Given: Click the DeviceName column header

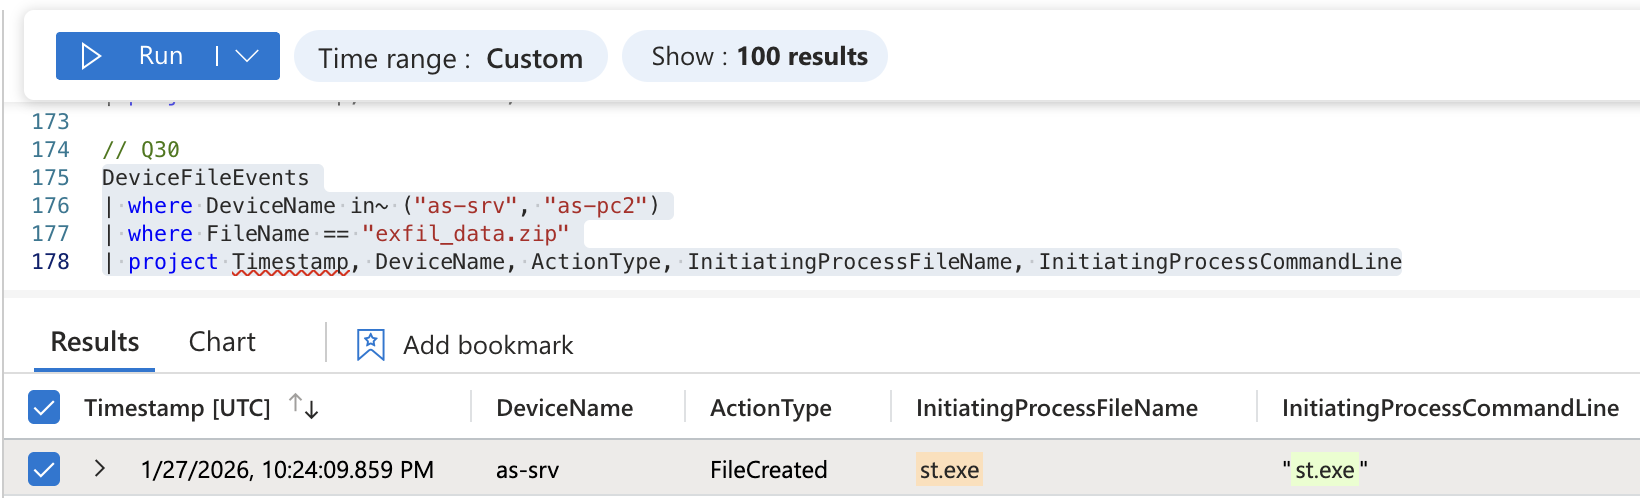Looking at the screenshot, I should point(564,408).
